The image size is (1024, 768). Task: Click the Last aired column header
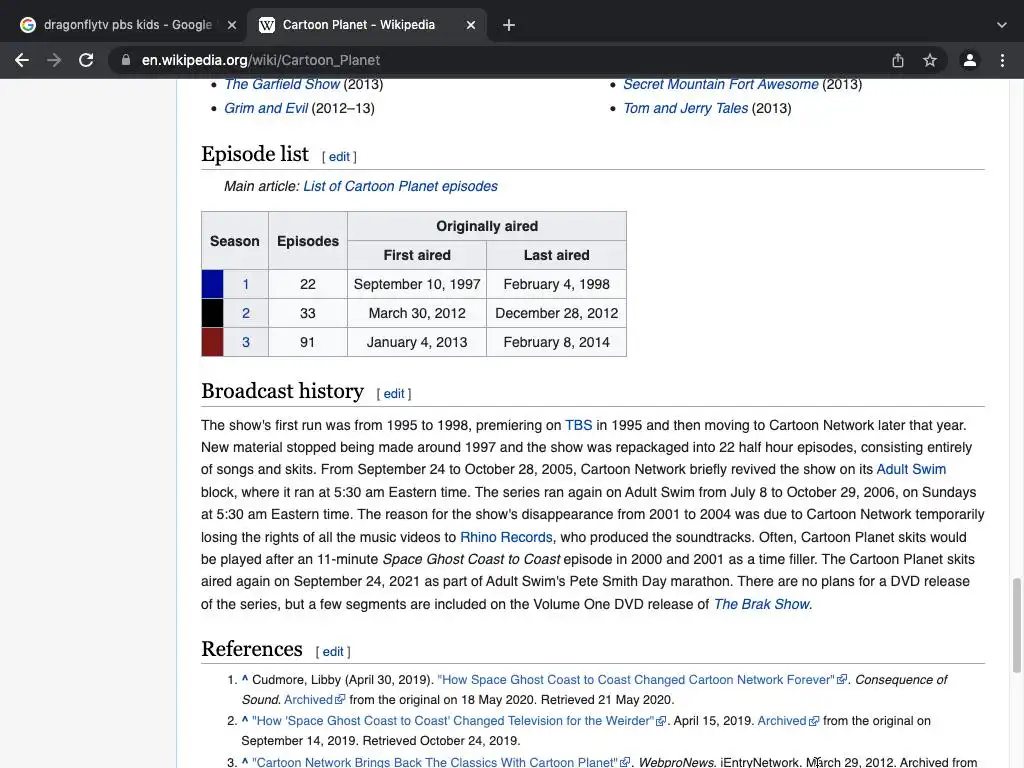tap(556, 255)
